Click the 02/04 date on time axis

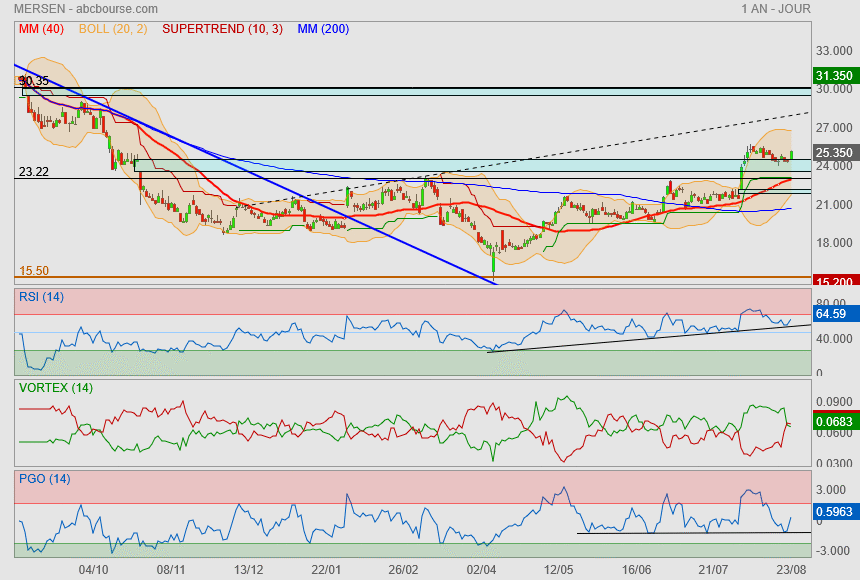(481, 569)
